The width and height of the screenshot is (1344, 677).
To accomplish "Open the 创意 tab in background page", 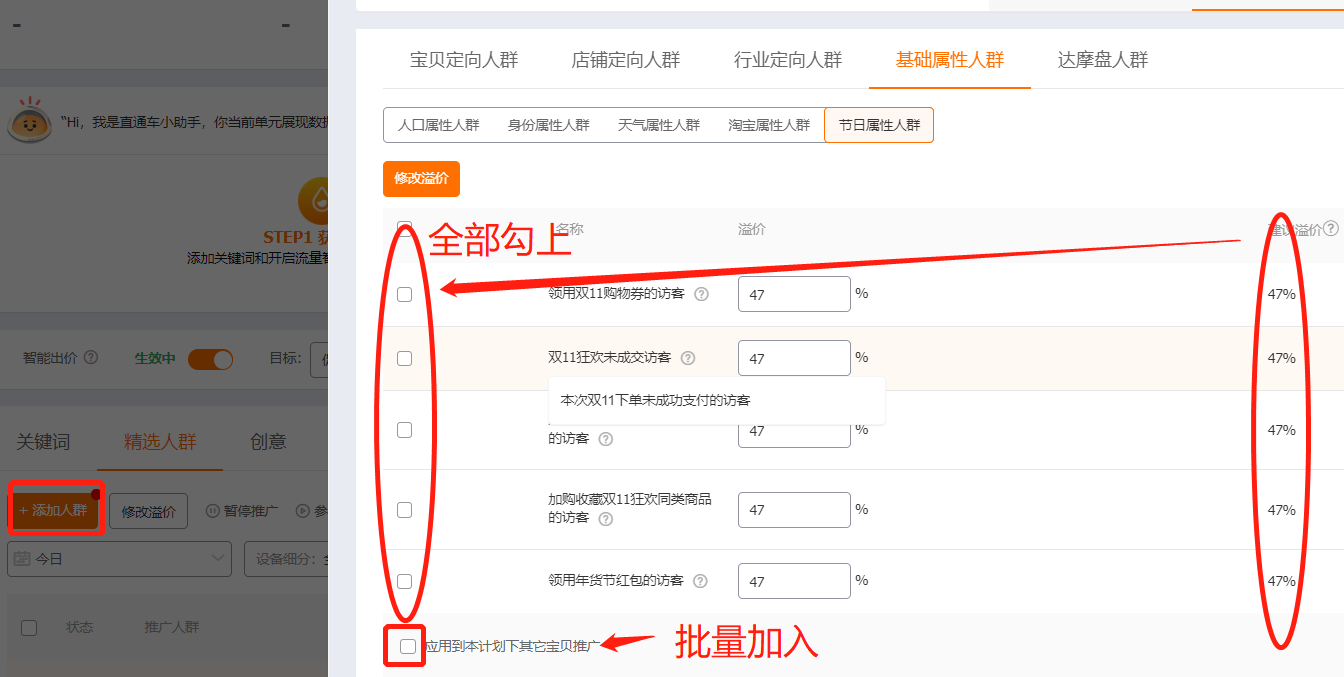I will click(268, 442).
